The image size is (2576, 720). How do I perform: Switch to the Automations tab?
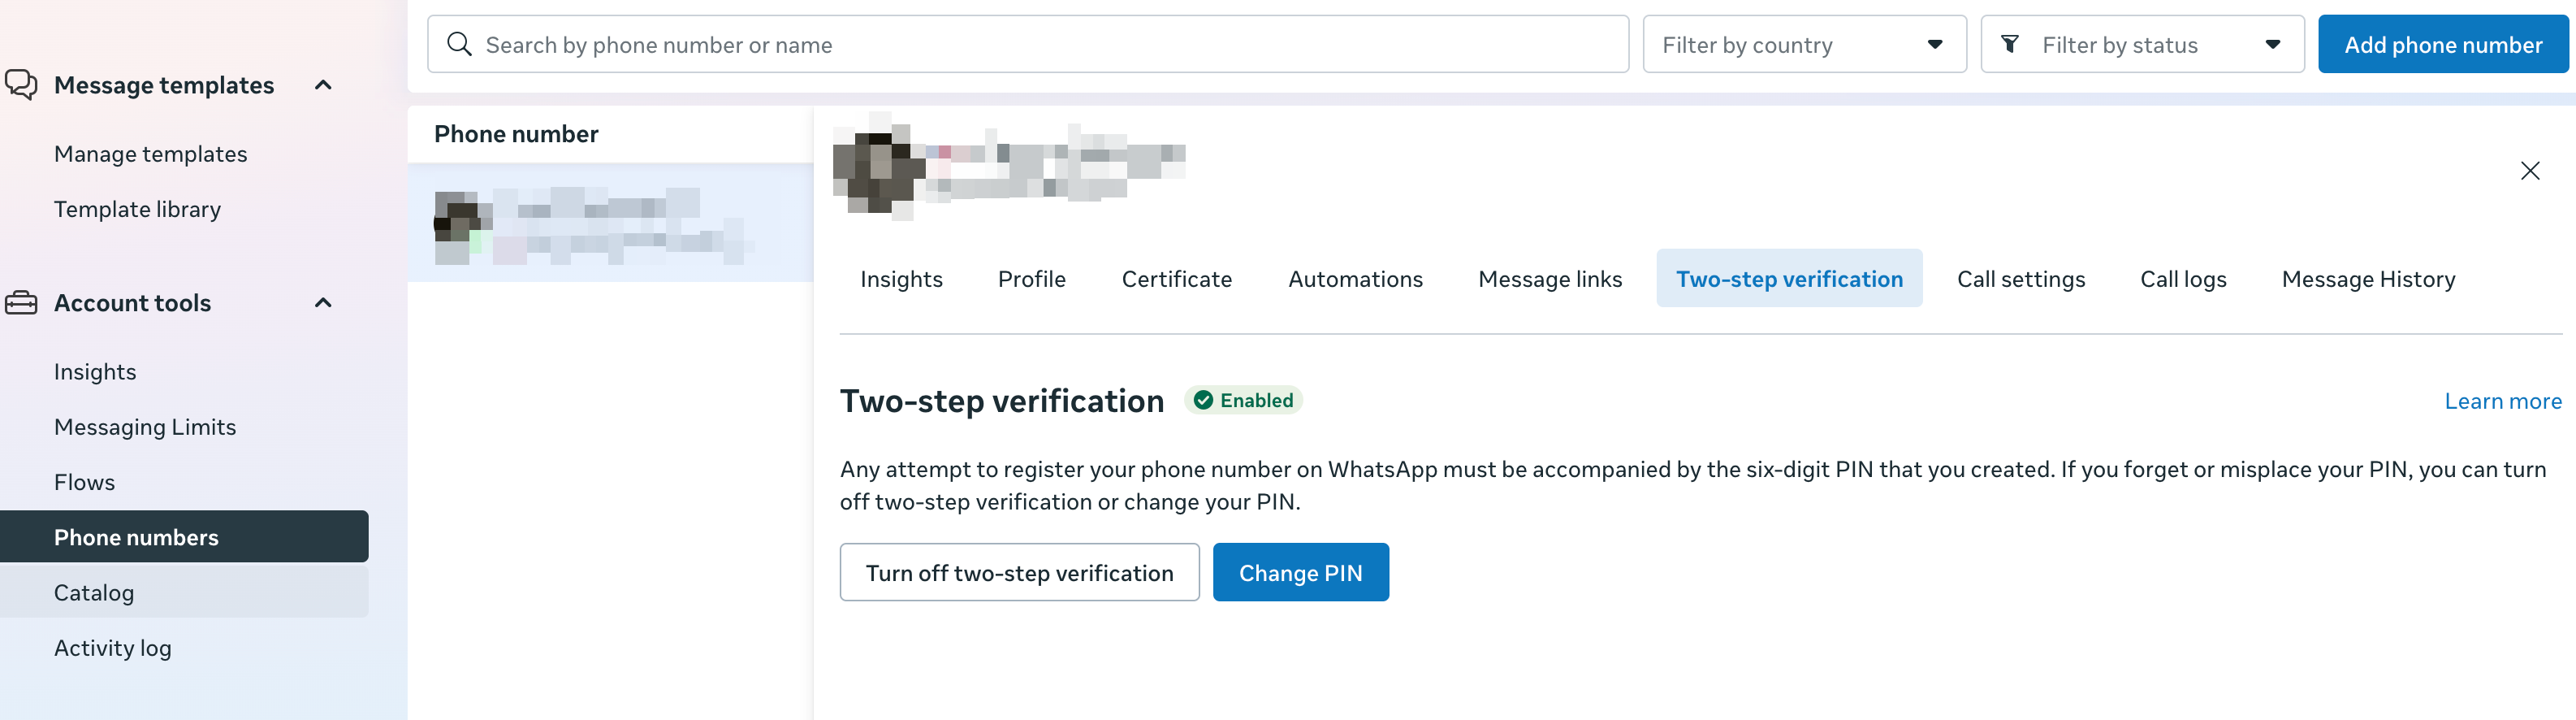tap(1355, 279)
